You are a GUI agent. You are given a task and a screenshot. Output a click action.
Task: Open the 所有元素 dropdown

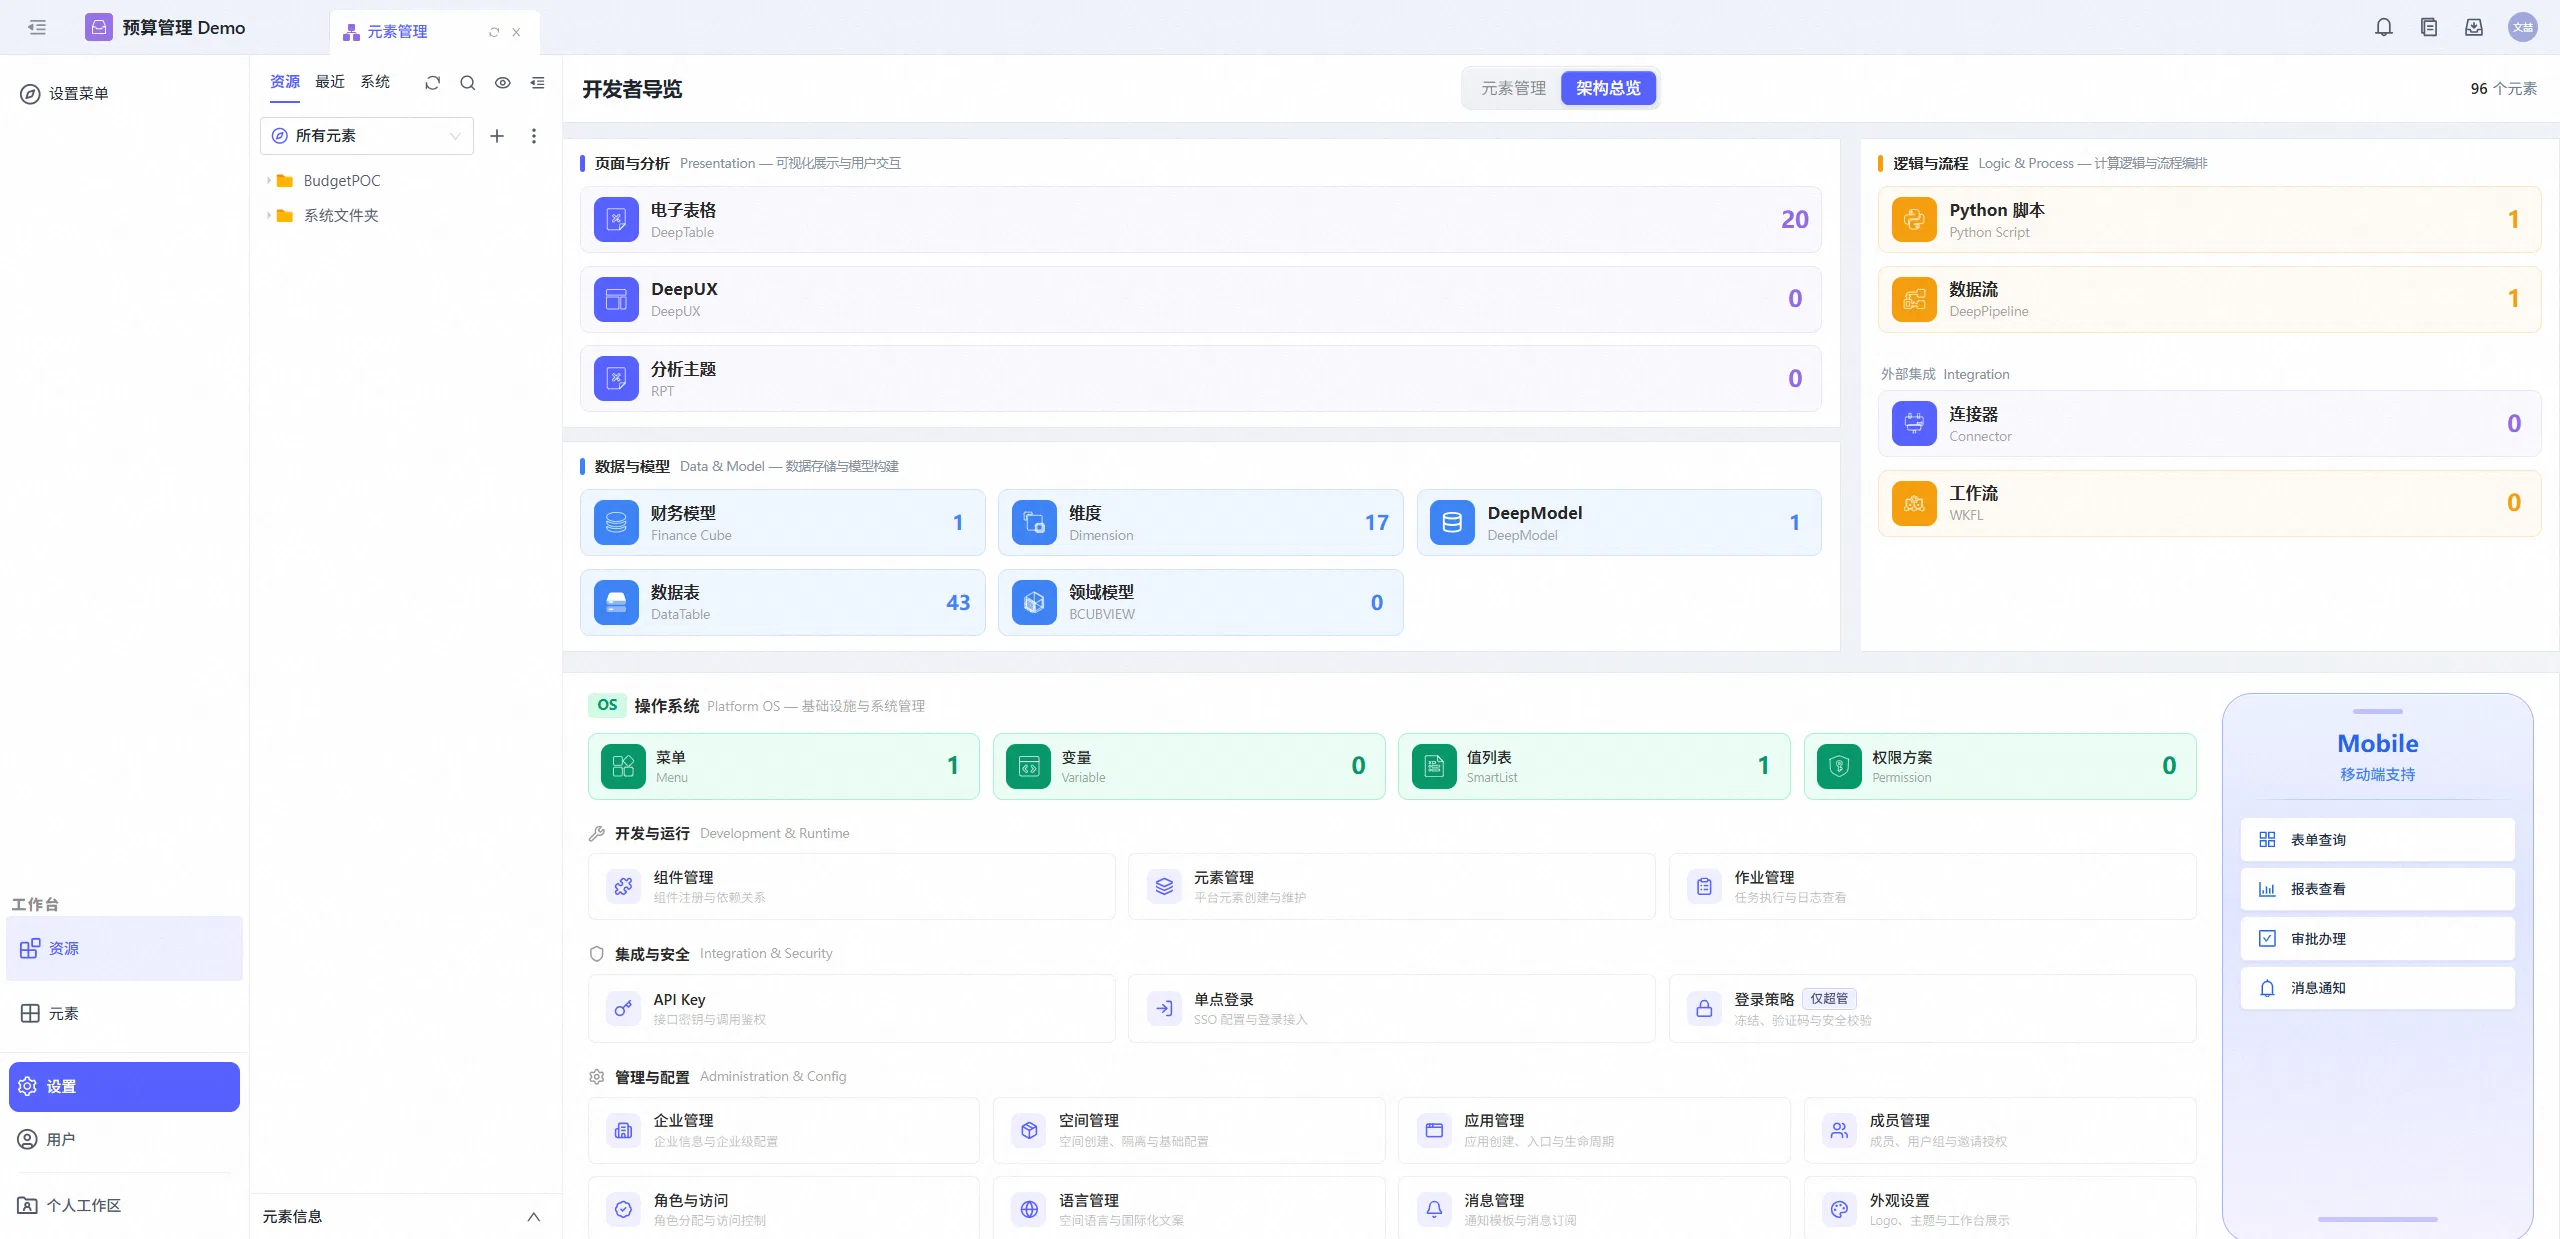(x=367, y=136)
